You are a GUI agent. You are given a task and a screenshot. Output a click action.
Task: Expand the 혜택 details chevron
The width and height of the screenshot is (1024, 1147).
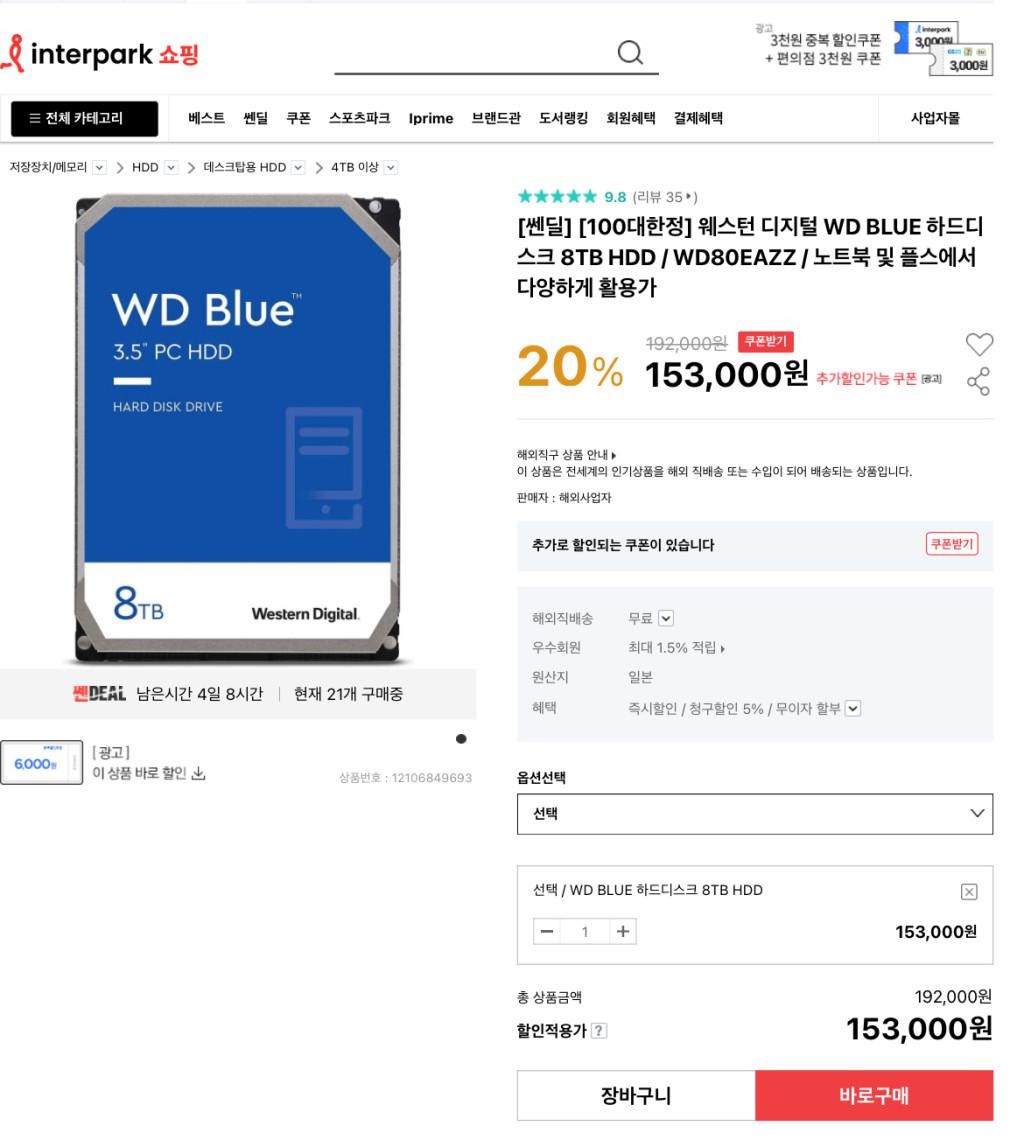click(x=852, y=708)
